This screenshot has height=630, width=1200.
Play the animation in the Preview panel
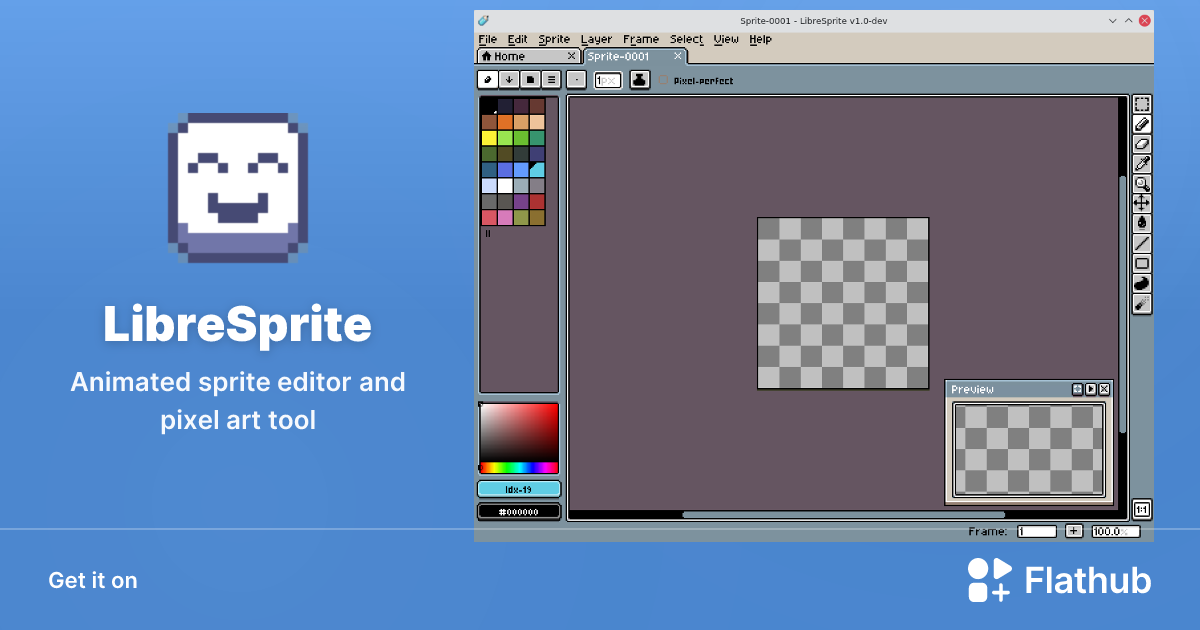click(x=1091, y=389)
